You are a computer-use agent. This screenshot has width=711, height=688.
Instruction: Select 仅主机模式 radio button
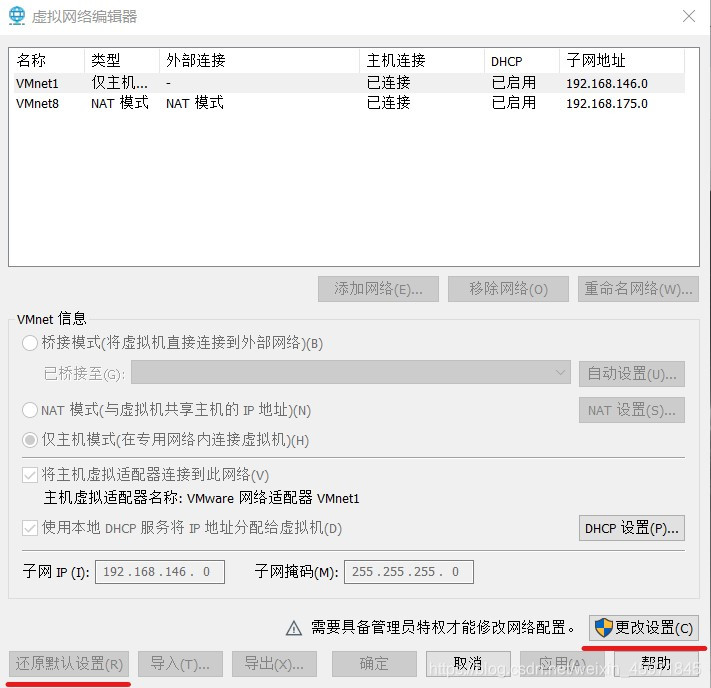coord(30,439)
